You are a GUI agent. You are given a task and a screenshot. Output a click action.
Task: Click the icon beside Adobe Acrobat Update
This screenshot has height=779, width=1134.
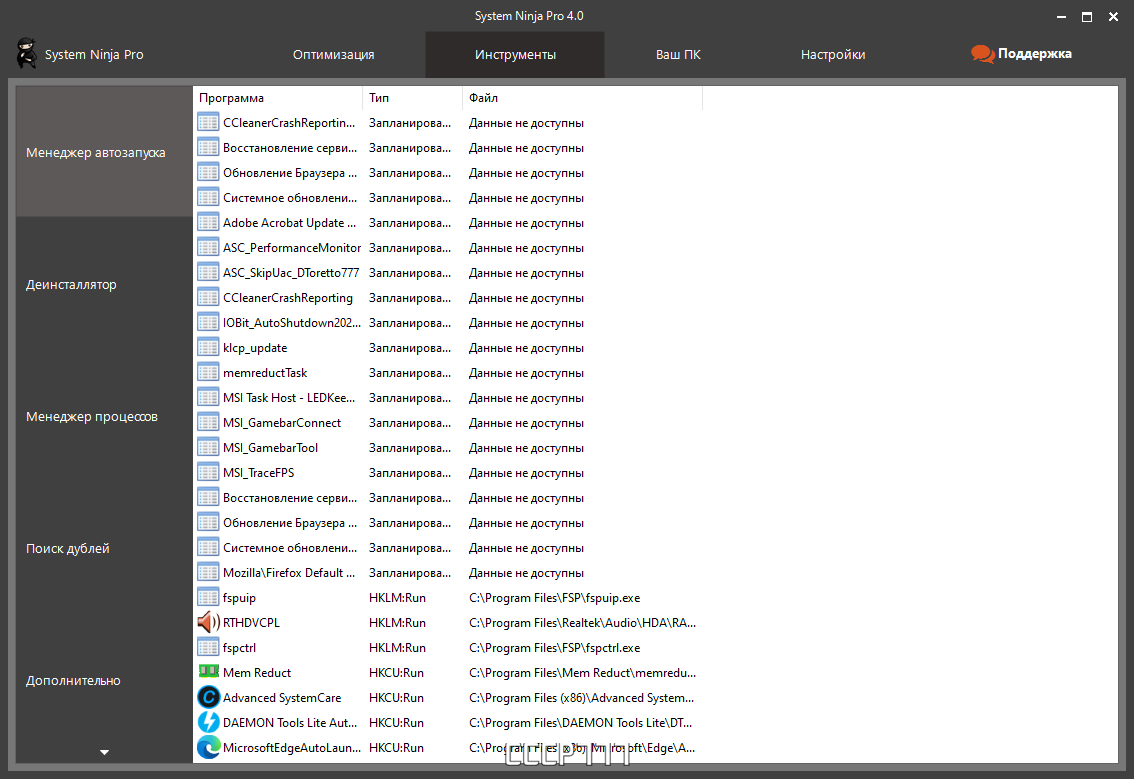pos(208,223)
